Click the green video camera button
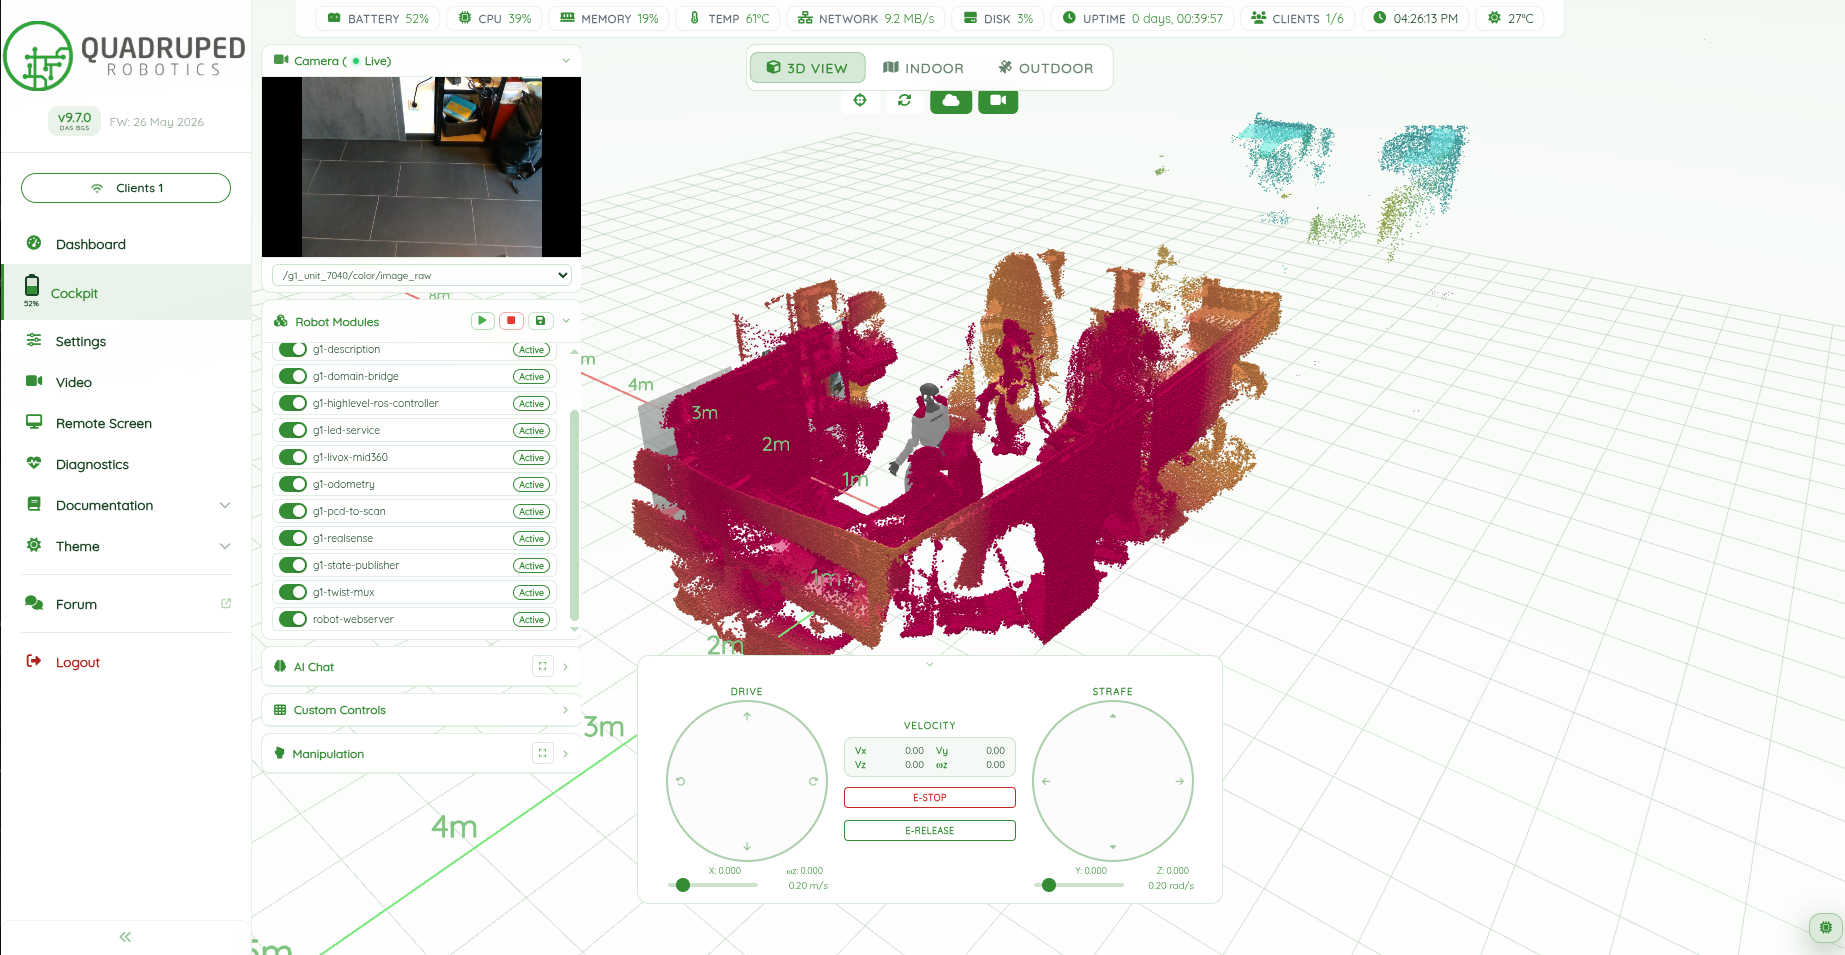1845x955 pixels. point(998,100)
